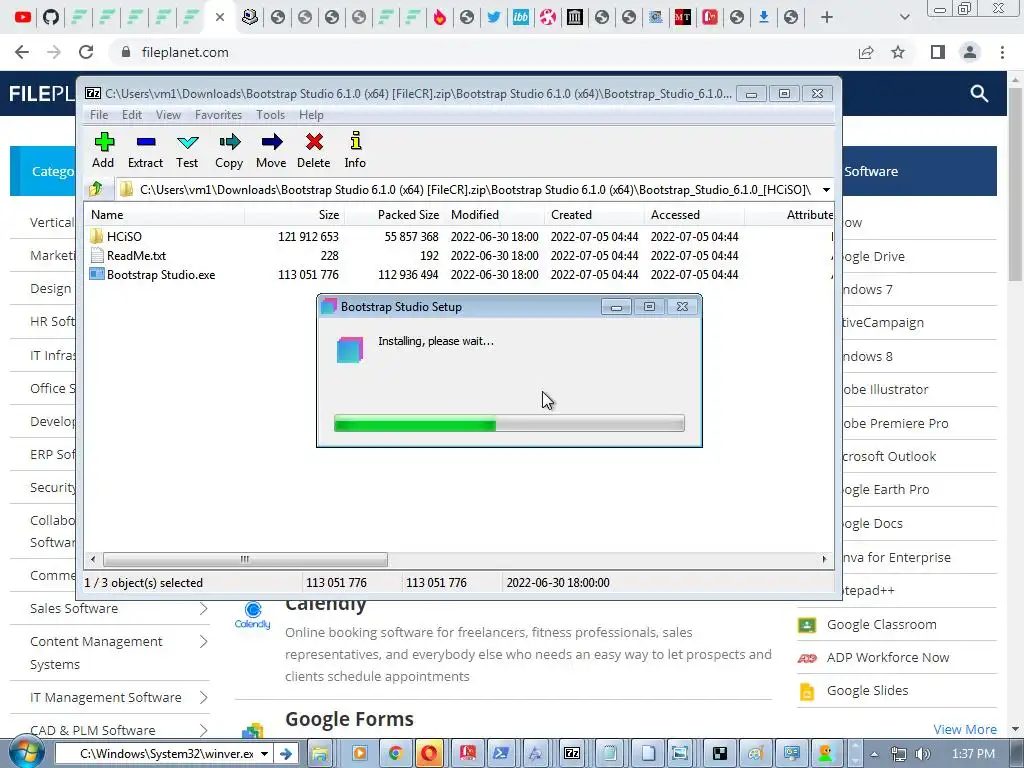Sort files by the Name column

tap(165, 215)
